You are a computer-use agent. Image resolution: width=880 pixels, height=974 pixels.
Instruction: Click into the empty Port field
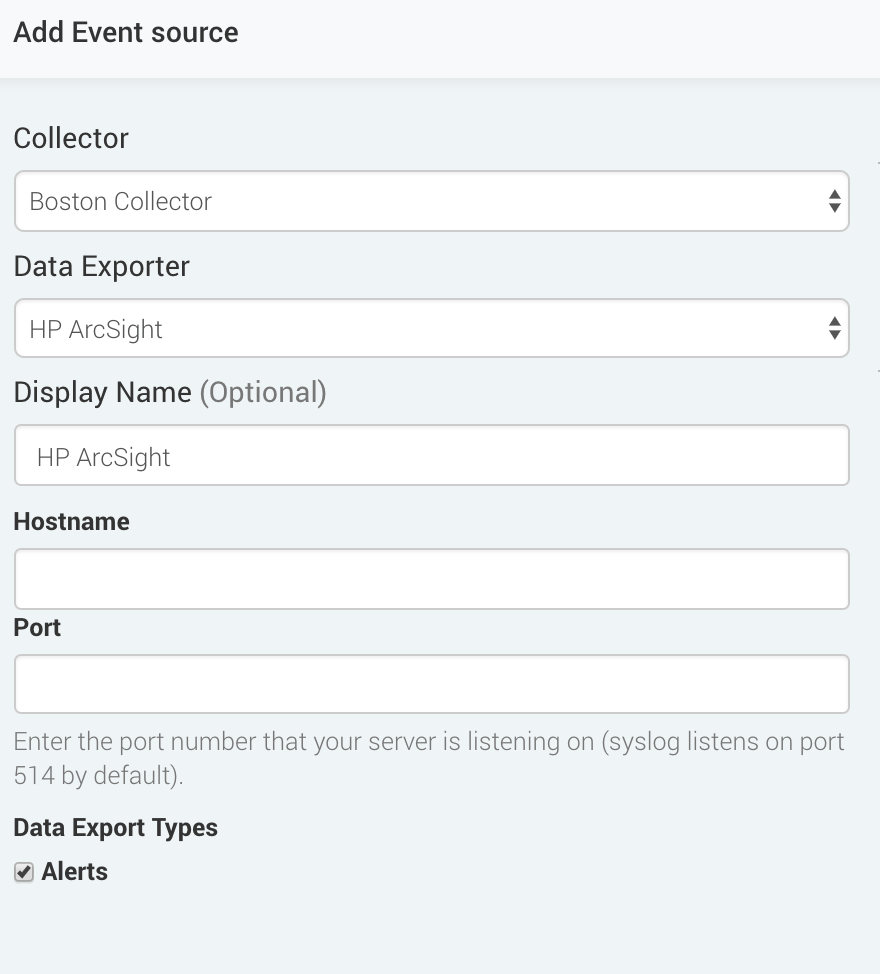click(x=432, y=684)
